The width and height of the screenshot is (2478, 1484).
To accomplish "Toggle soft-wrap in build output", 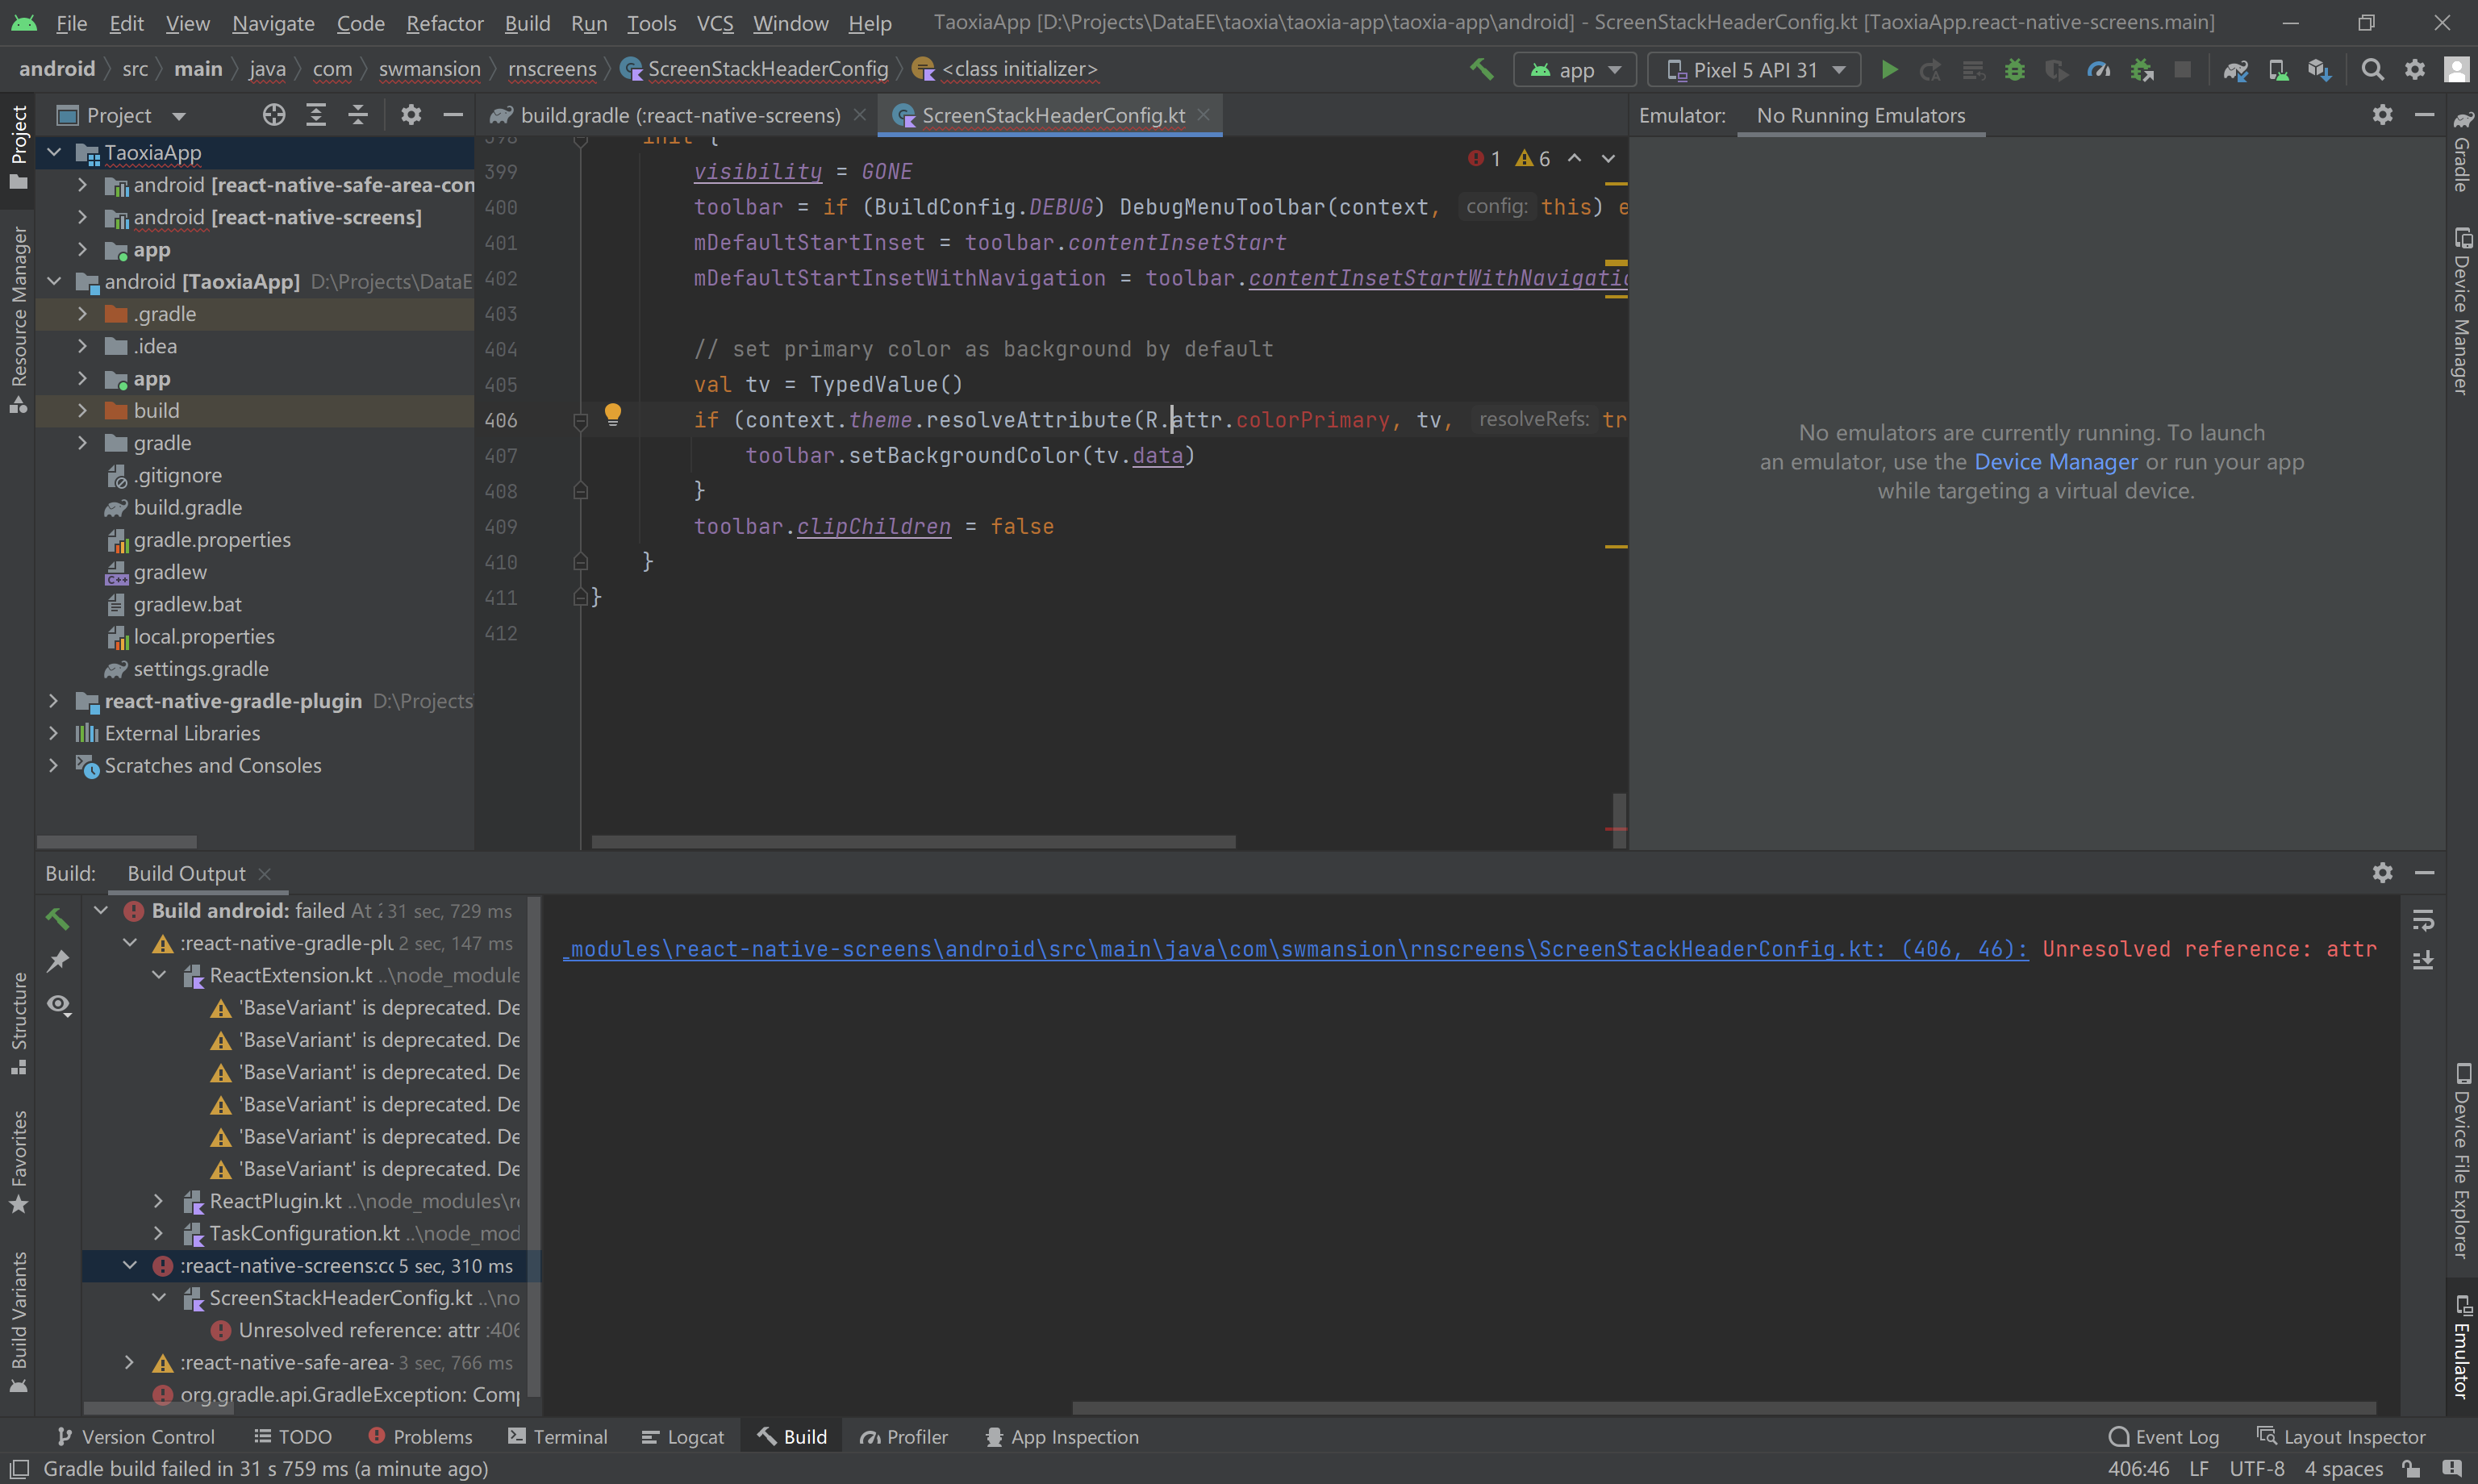I will click(x=2423, y=919).
